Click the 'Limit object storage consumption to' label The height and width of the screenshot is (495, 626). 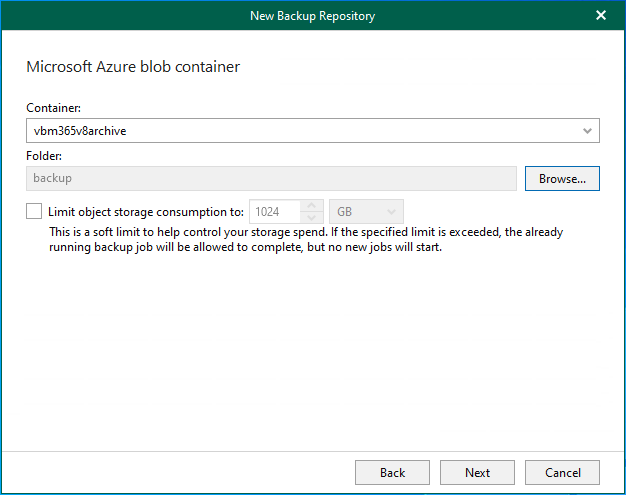(x=146, y=212)
